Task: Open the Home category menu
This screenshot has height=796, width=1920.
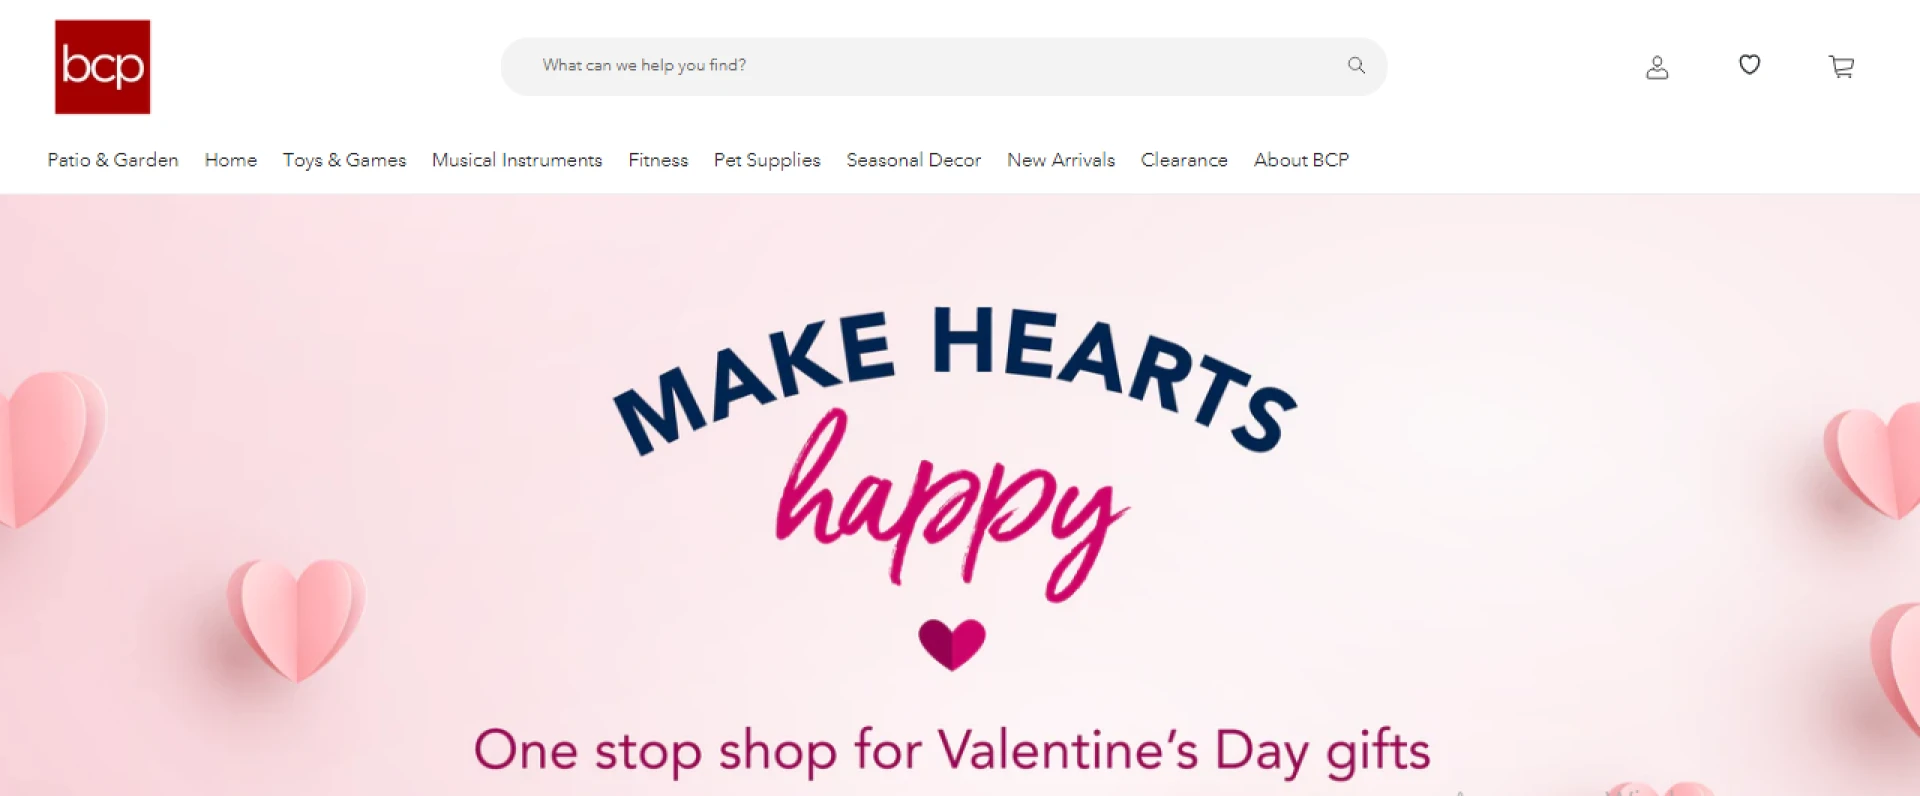Action: point(231,160)
